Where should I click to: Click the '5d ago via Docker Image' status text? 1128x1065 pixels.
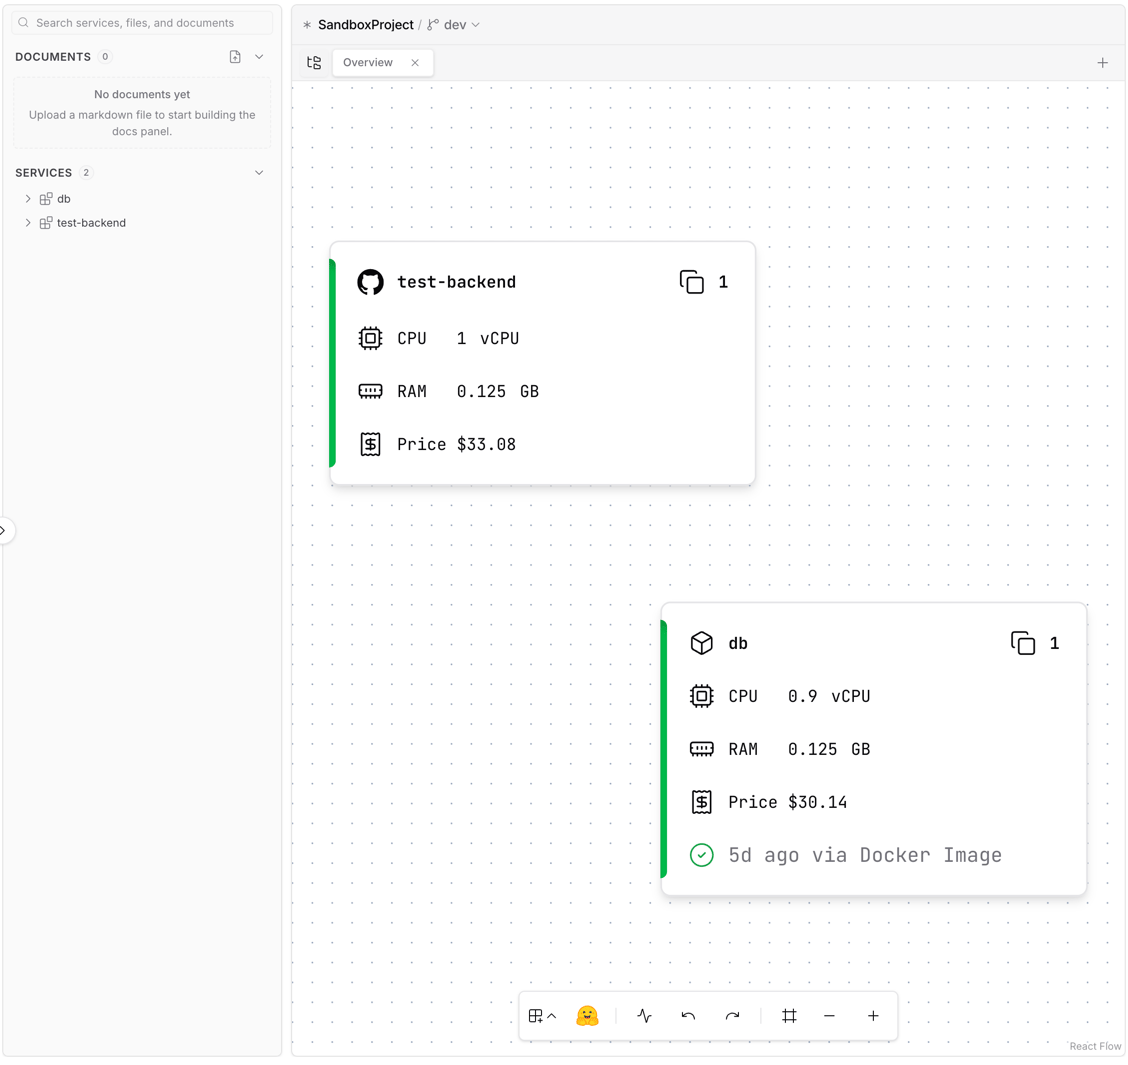pos(865,855)
